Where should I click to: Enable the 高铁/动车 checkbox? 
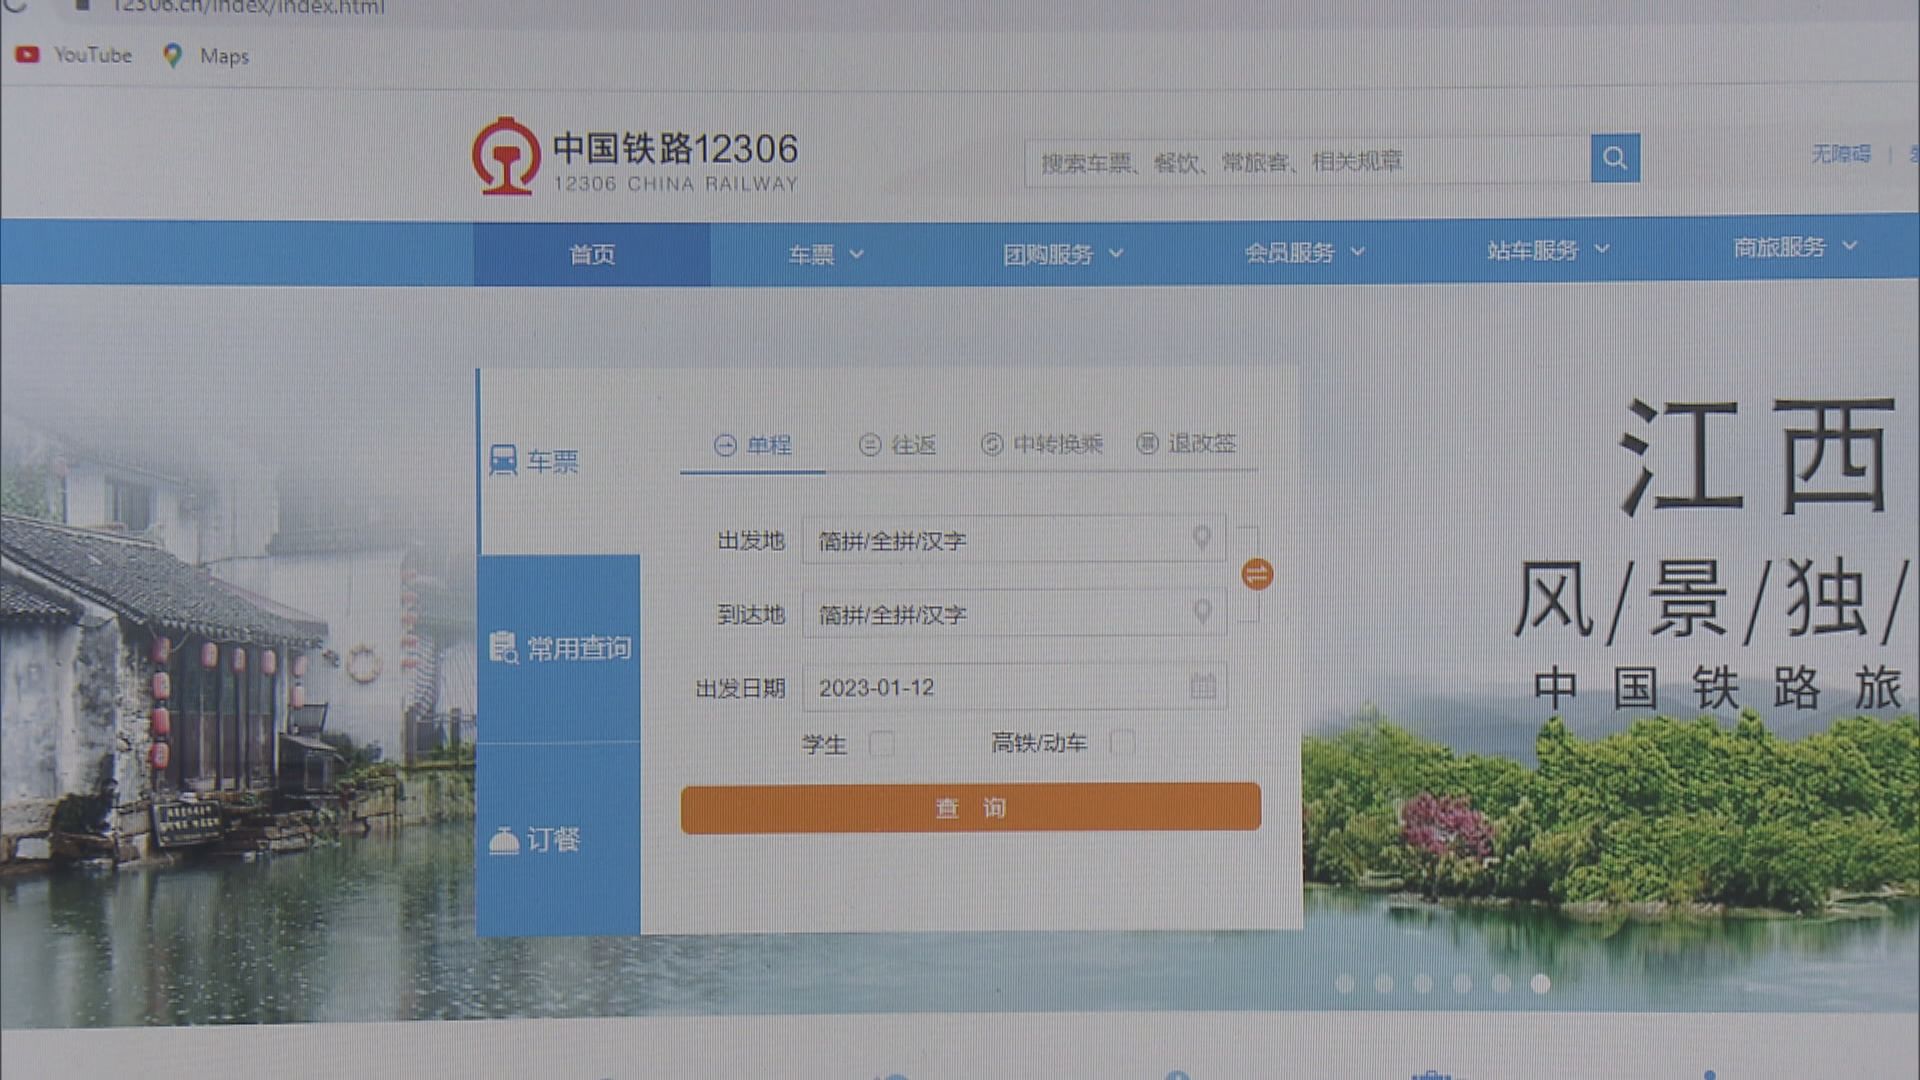click(x=1122, y=742)
